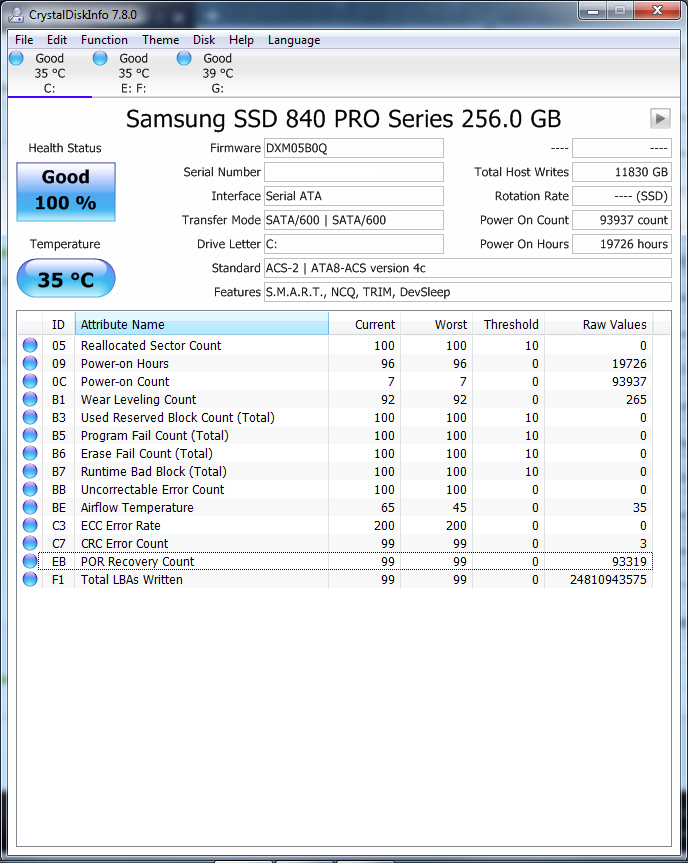Select the E: F: drive status tab
The width and height of the screenshot is (688, 863).
tap(134, 73)
